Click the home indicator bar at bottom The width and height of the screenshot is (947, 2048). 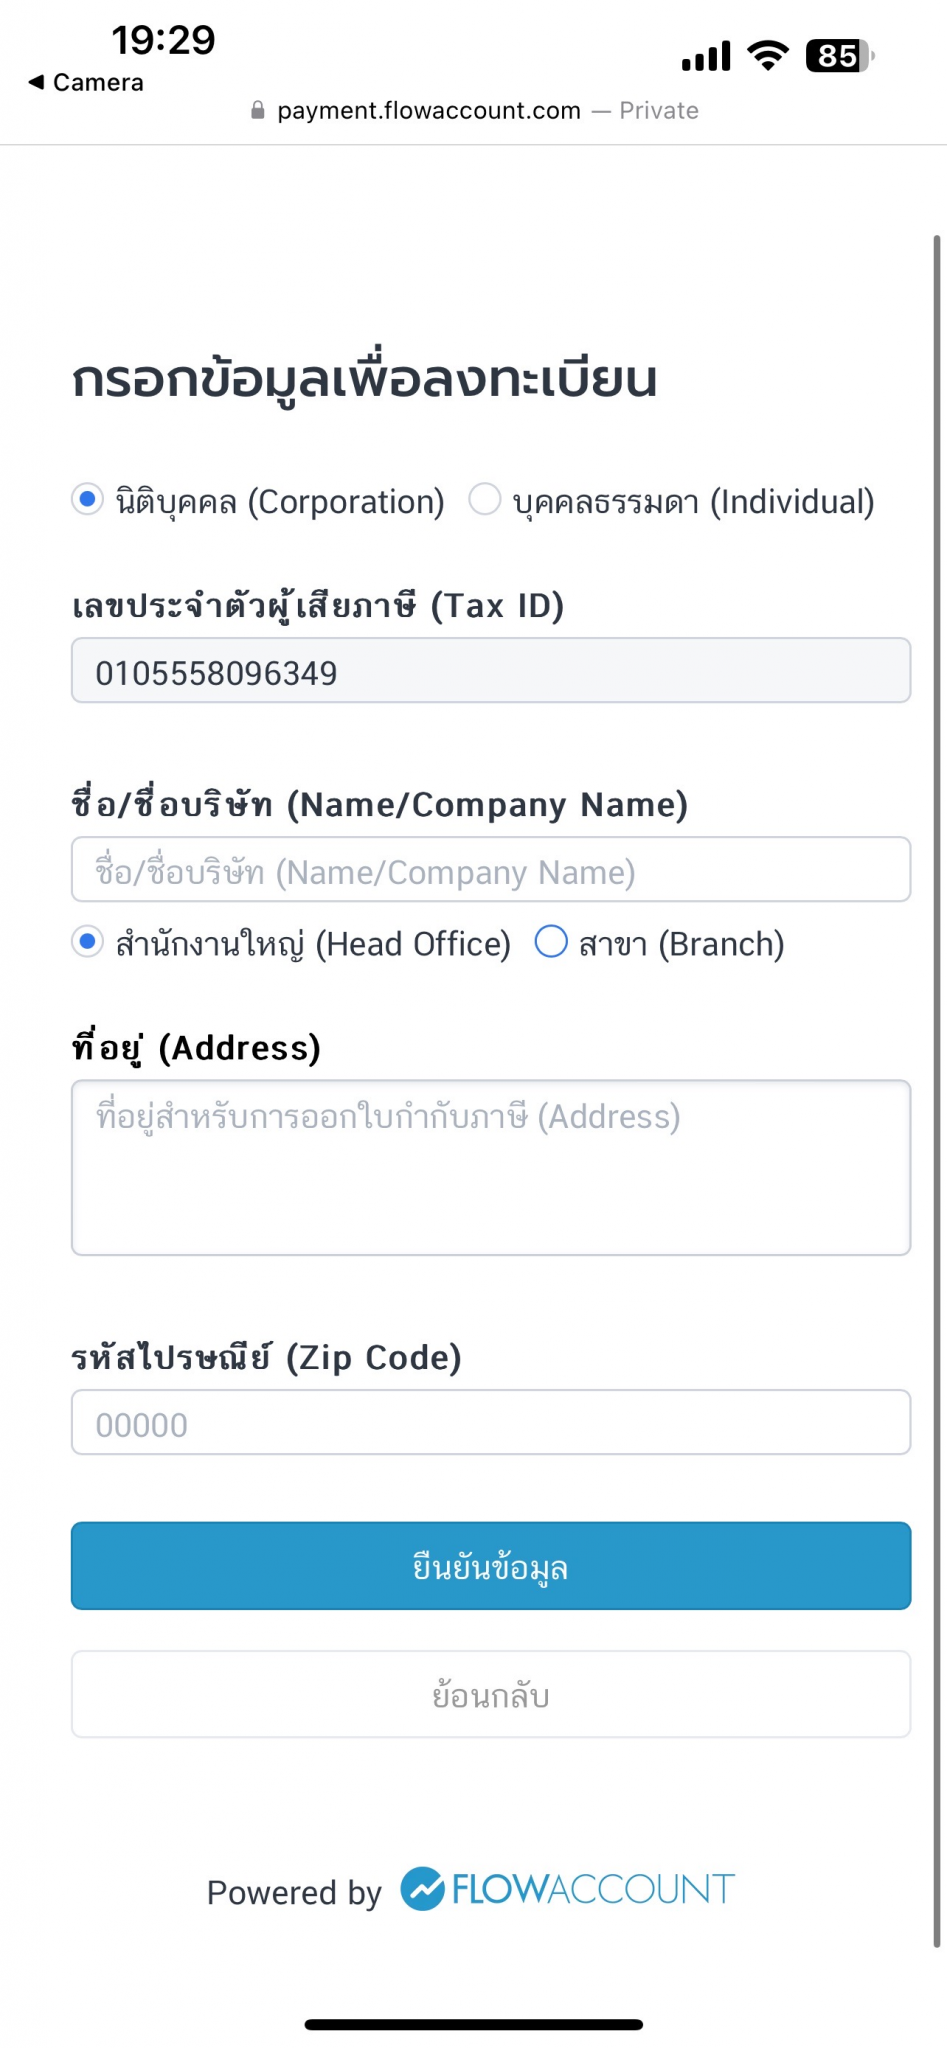(473, 2023)
